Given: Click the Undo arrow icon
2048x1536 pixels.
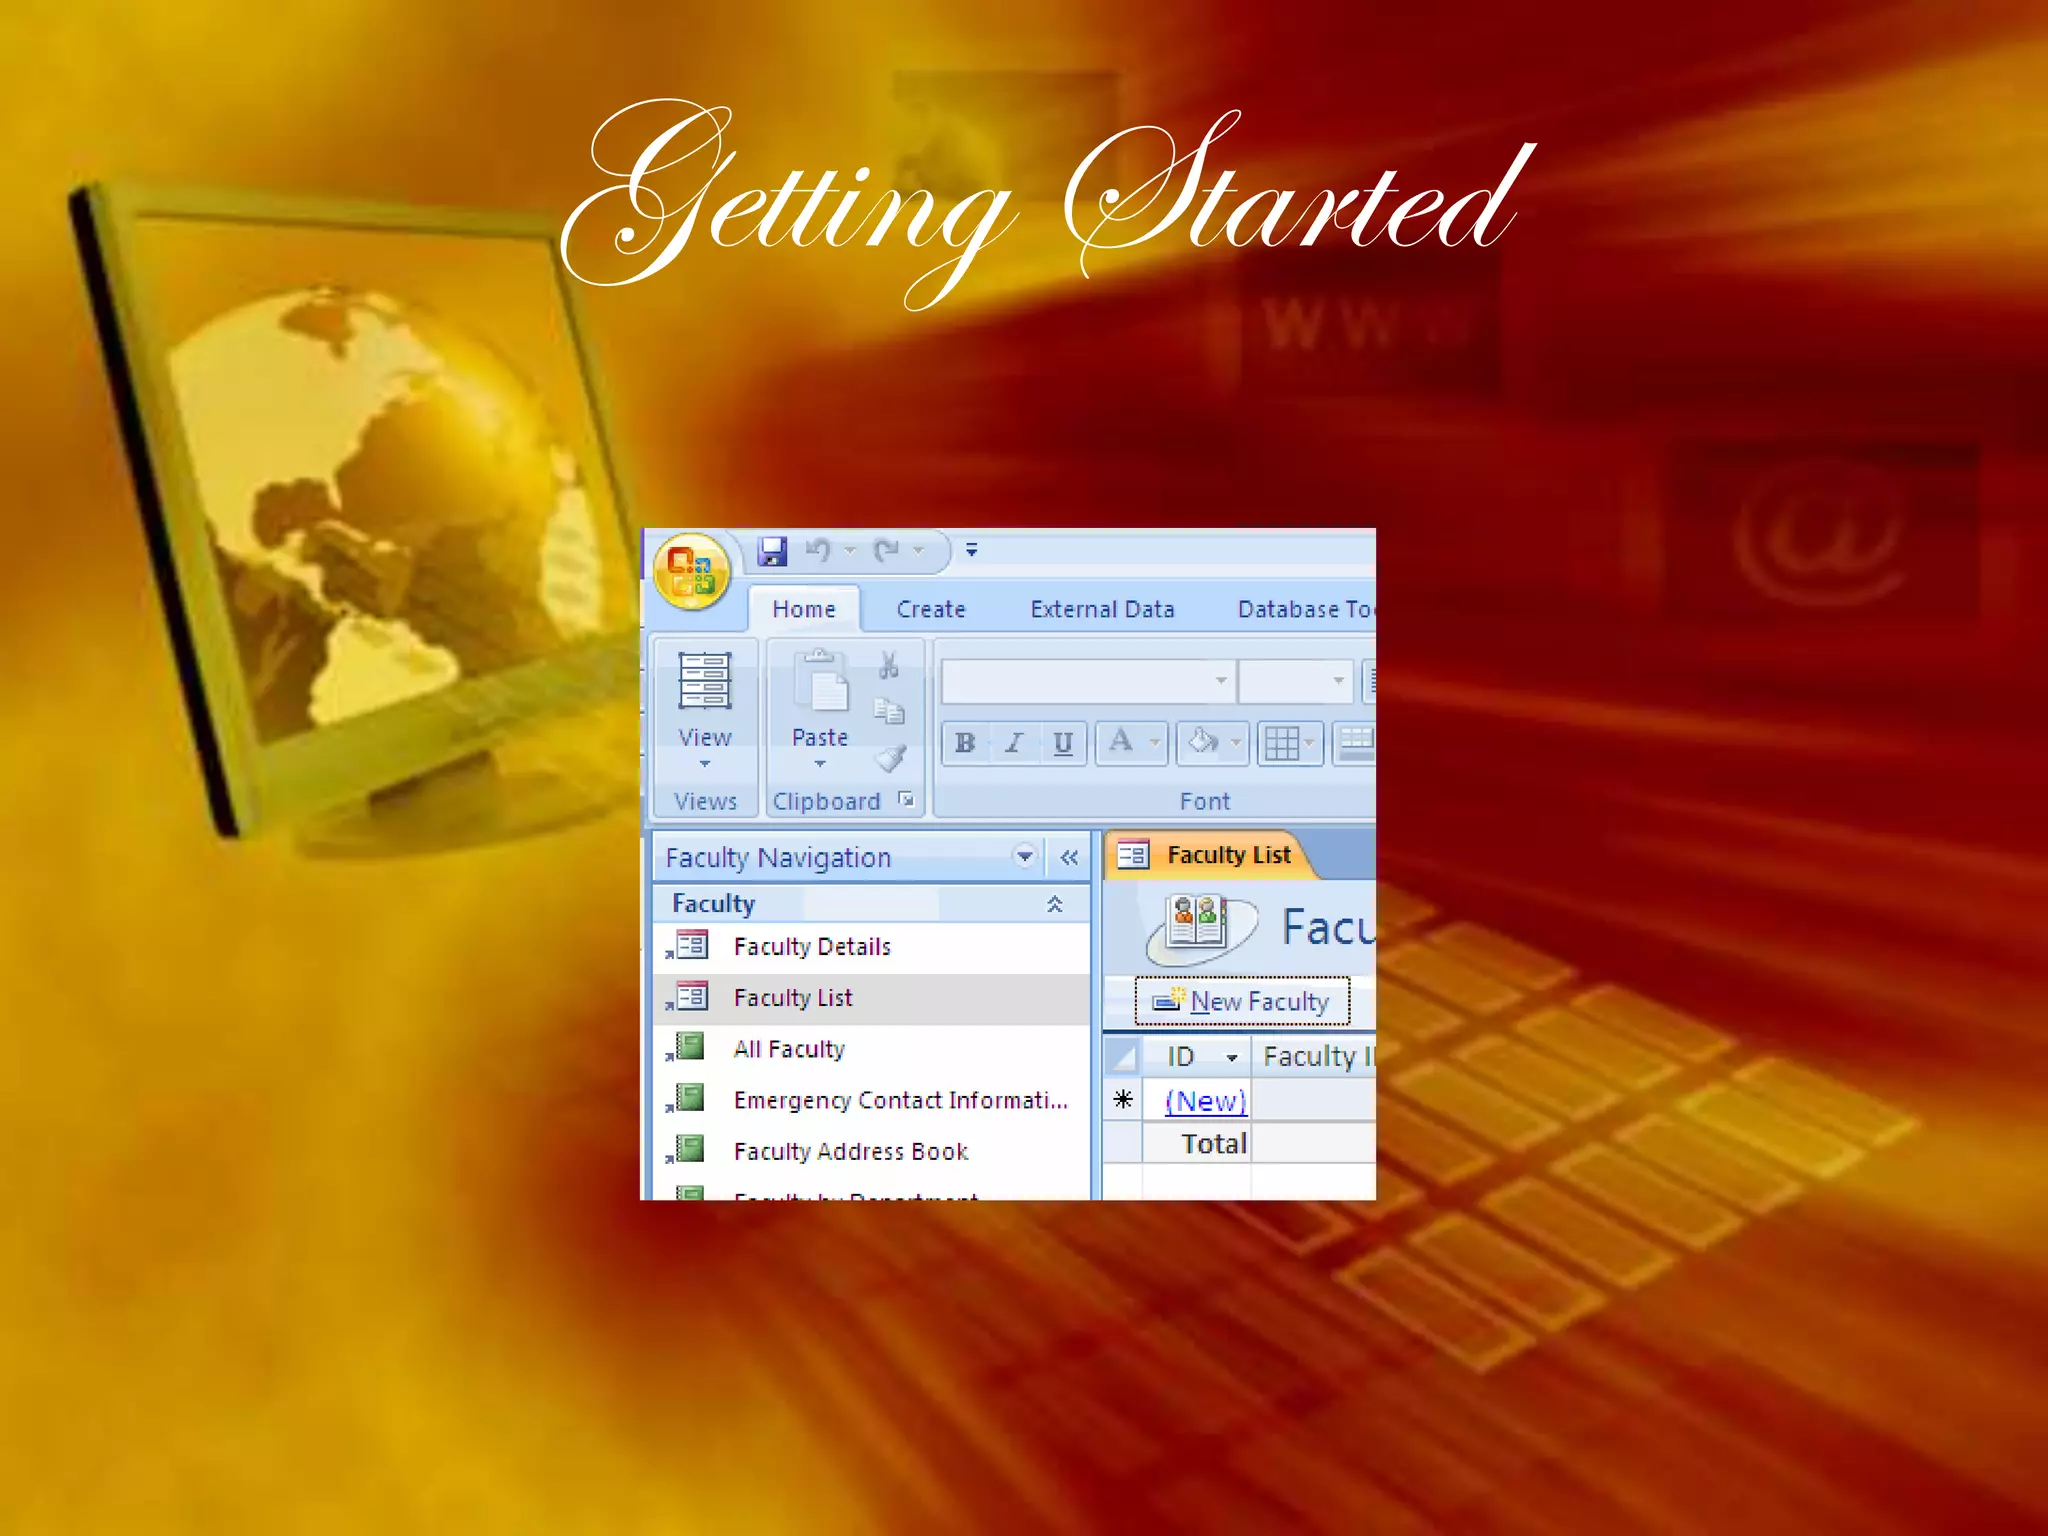Looking at the screenshot, I should pos(818,550).
